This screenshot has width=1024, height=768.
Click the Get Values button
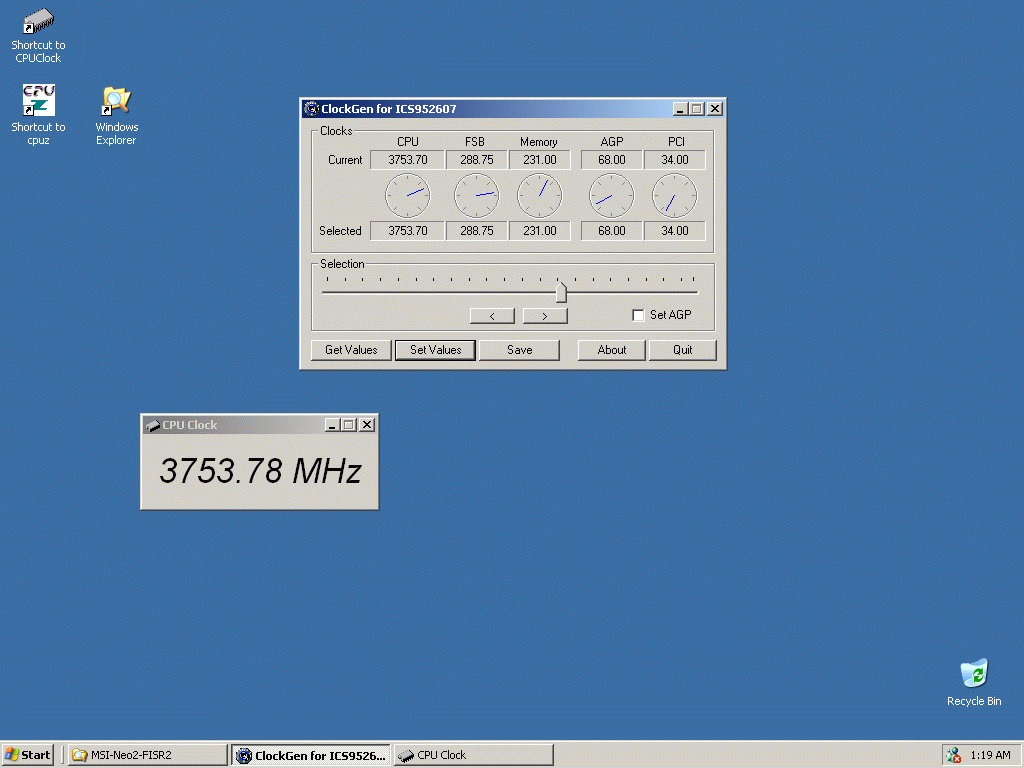(x=351, y=350)
